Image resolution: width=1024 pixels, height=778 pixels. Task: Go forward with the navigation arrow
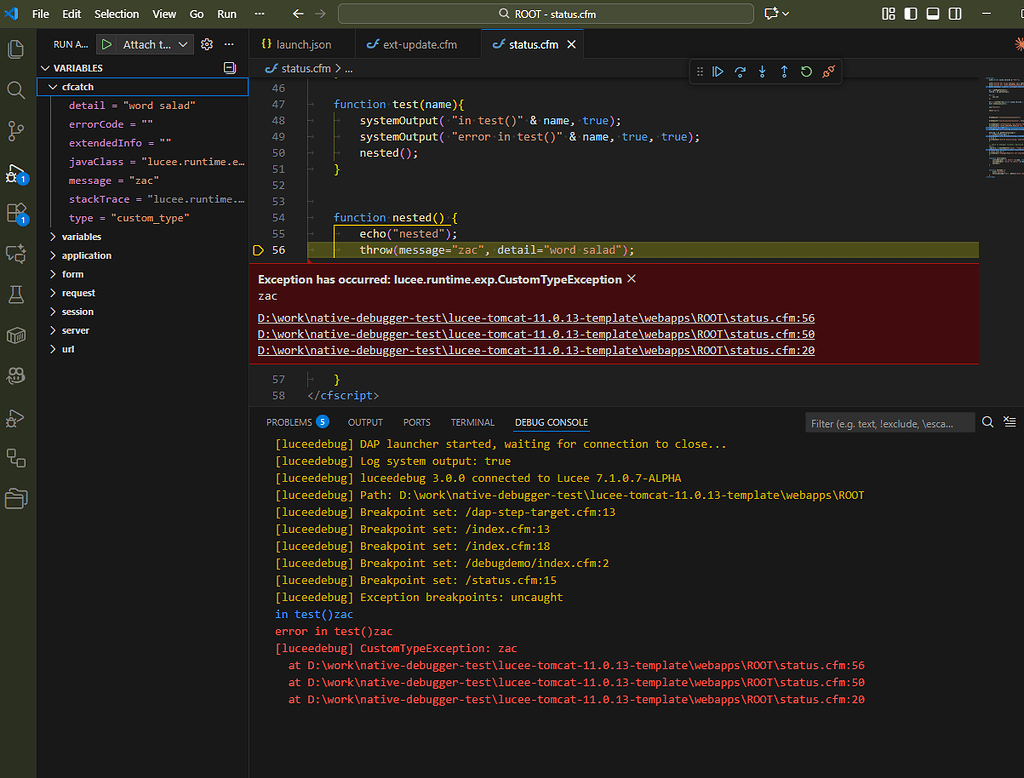(320, 14)
